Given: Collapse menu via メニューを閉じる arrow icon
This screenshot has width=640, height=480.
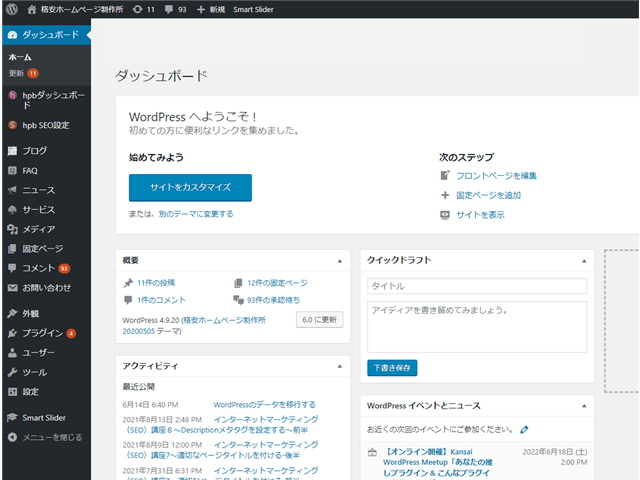Looking at the screenshot, I should pos(12,437).
